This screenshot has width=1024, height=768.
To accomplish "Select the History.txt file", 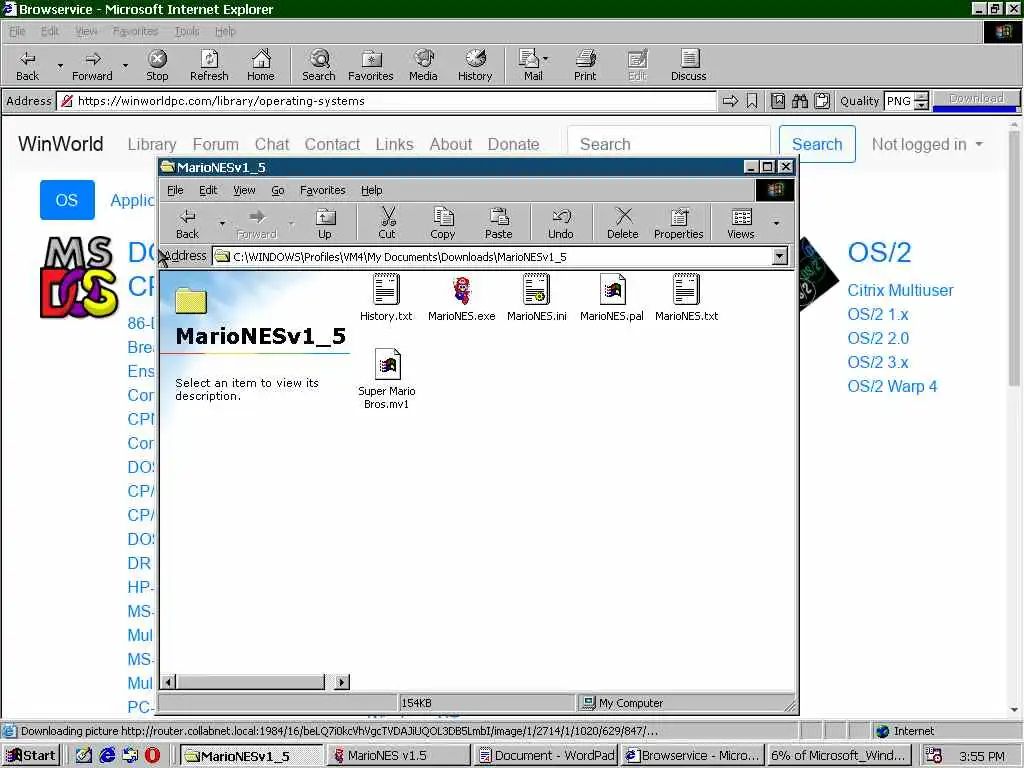I will pos(386,299).
